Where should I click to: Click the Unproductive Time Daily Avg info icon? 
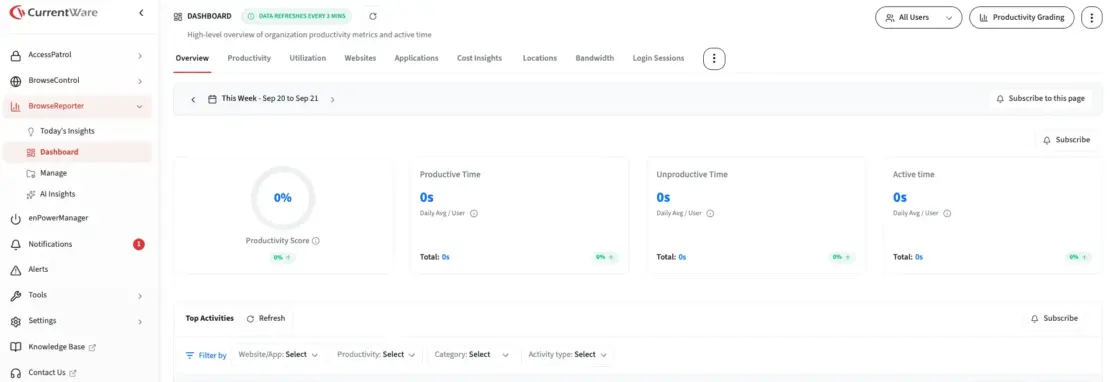[710, 213]
